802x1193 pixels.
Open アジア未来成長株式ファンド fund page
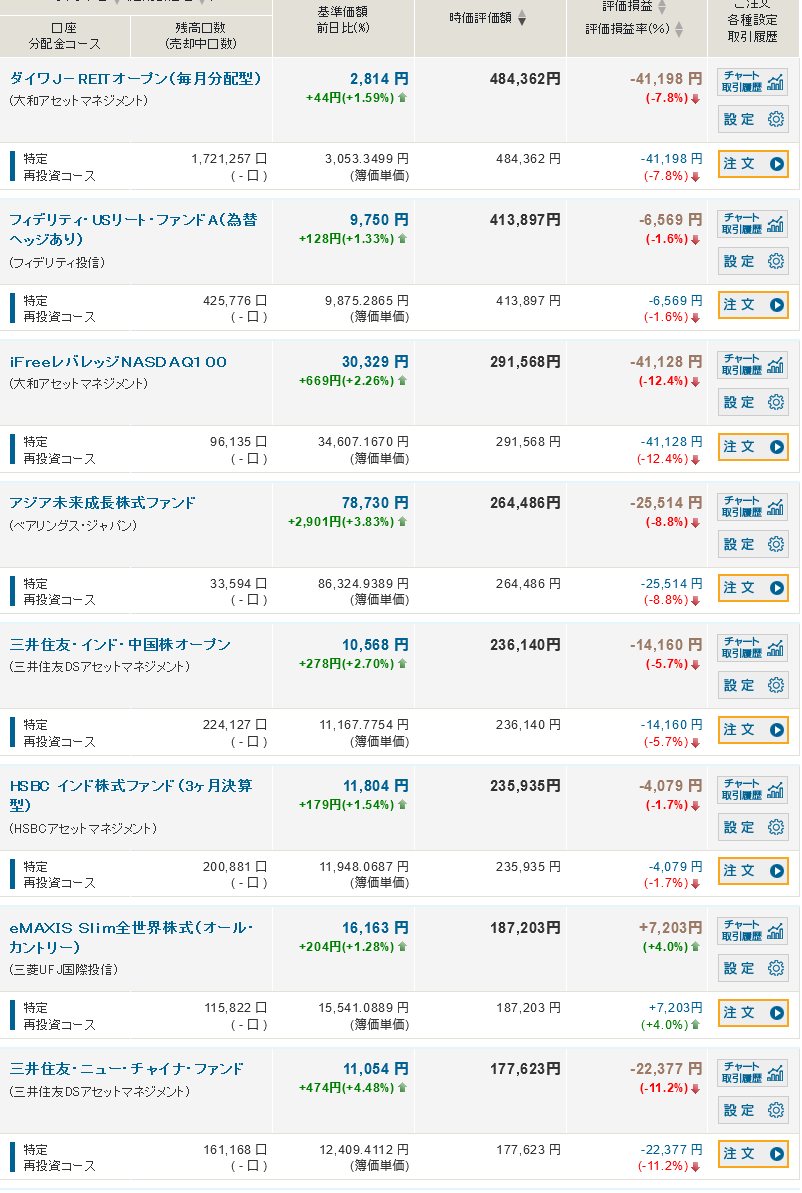point(102,503)
